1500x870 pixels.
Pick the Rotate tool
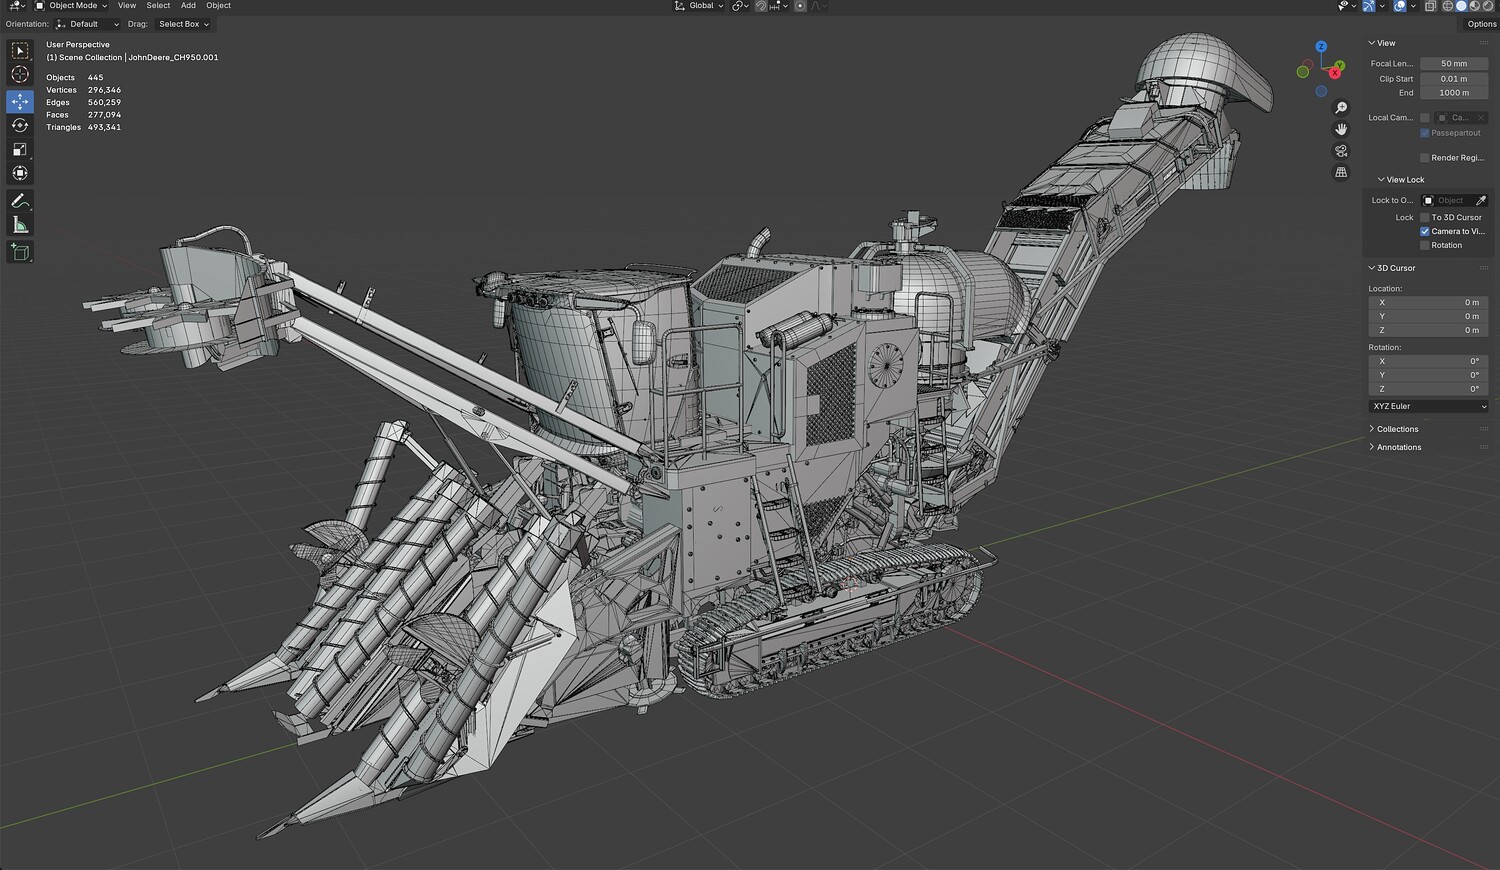[20, 125]
